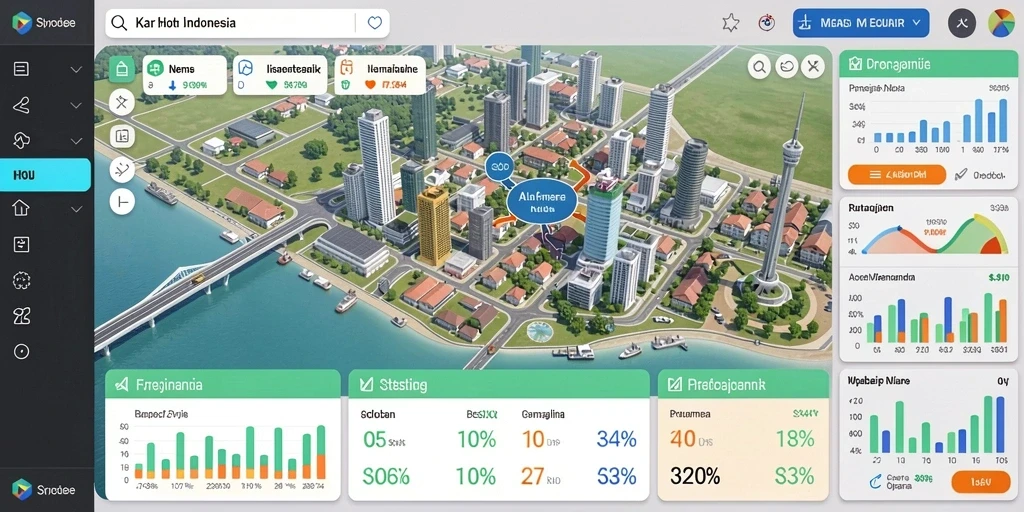Toggle the checkbox in the Drongajamüe panel header
This screenshot has width=1024, height=512.
point(855,64)
